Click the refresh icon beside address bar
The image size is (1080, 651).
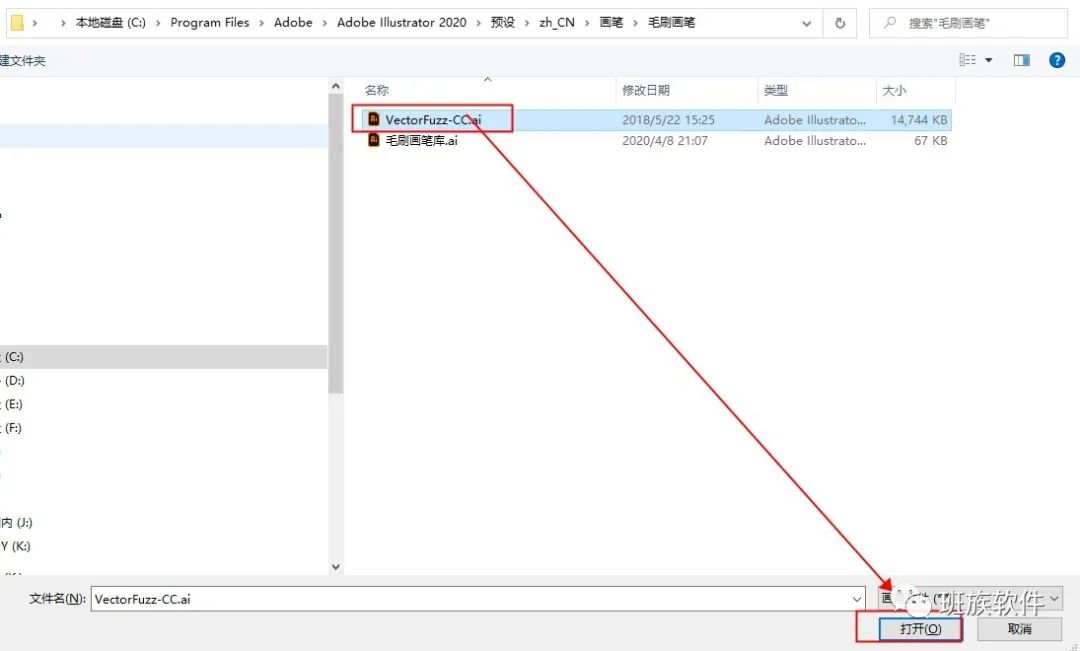click(x=840, y=23)
